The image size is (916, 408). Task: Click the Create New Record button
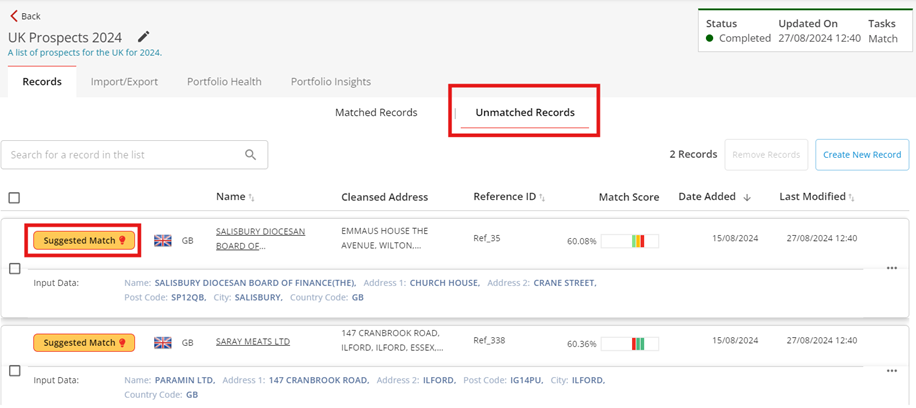[862, 155]
